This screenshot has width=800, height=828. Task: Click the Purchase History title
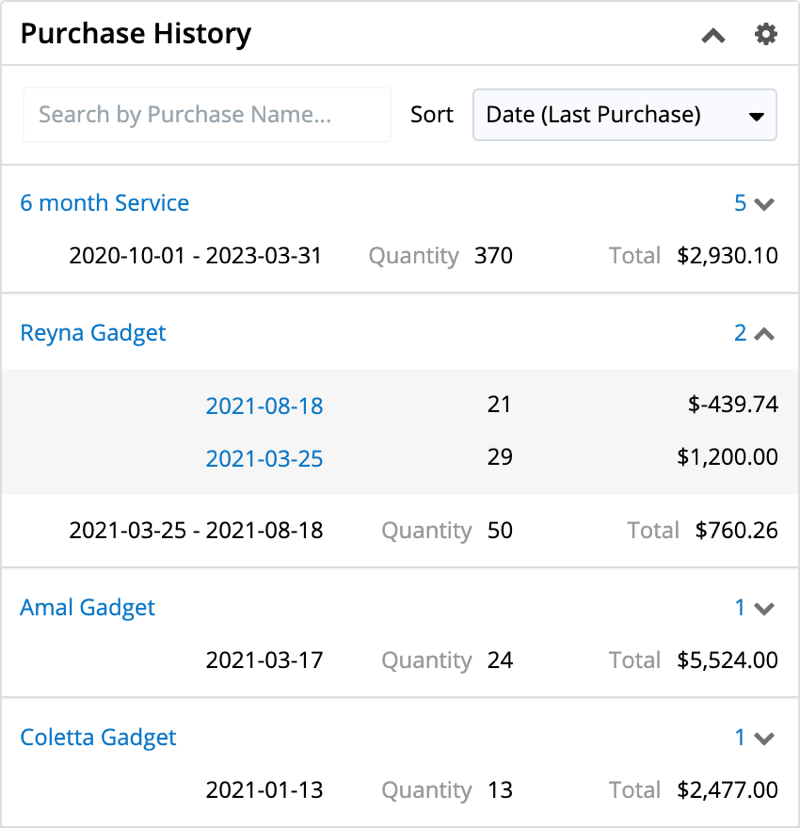point(136,34)
